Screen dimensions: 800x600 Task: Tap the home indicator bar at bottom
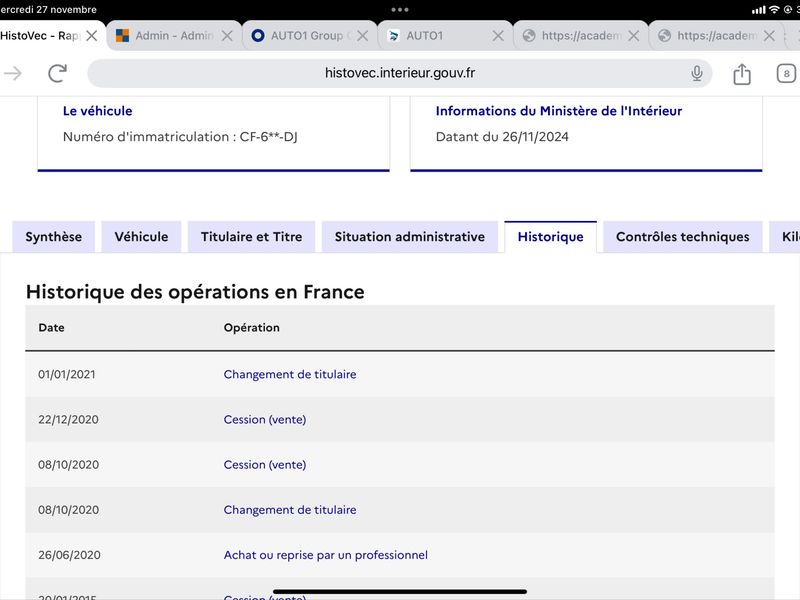[399, 592]
